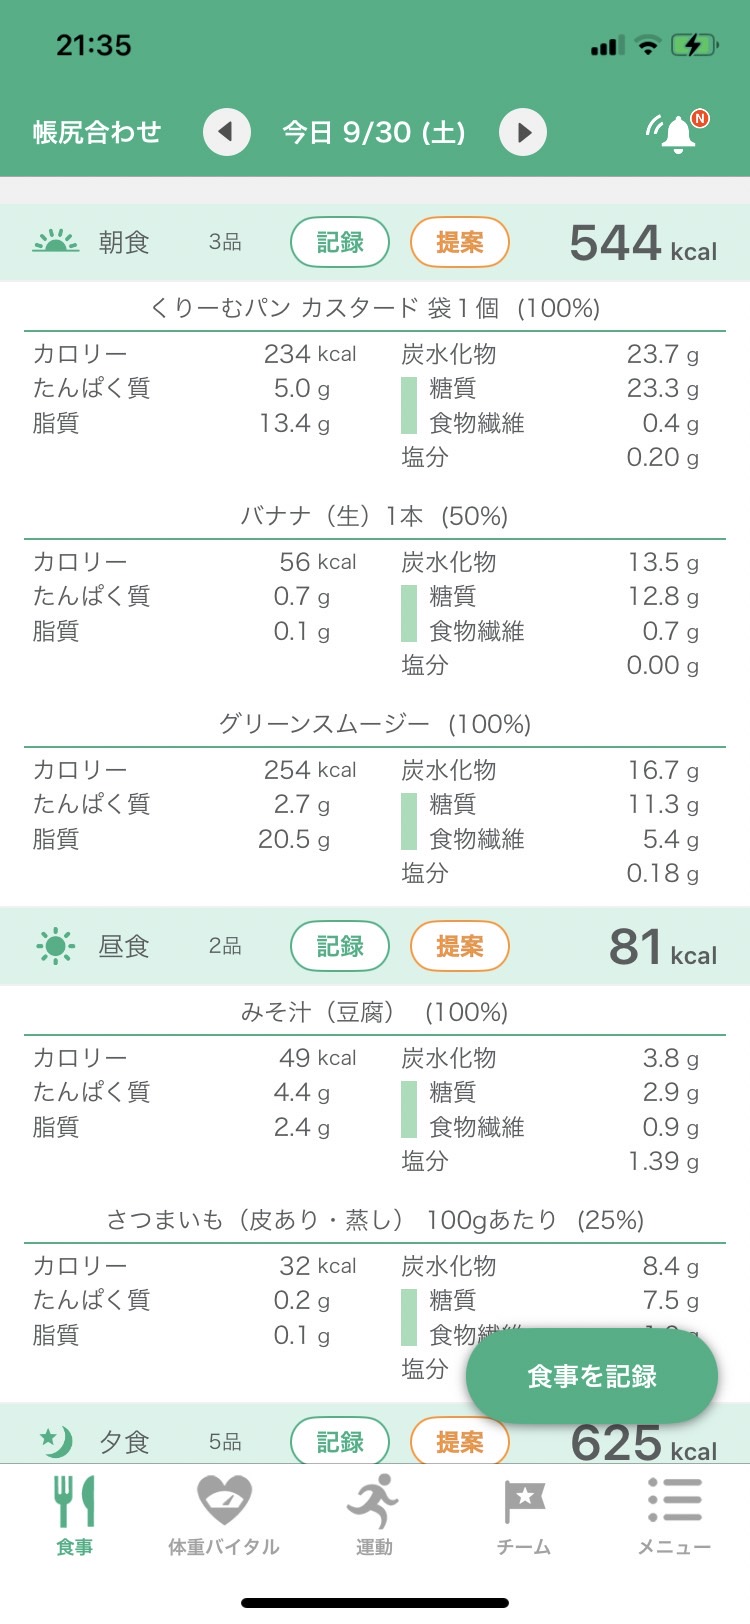
Task: Open 体重バイタル tab
Action: pyautogui.click(x=224, y=1515)
